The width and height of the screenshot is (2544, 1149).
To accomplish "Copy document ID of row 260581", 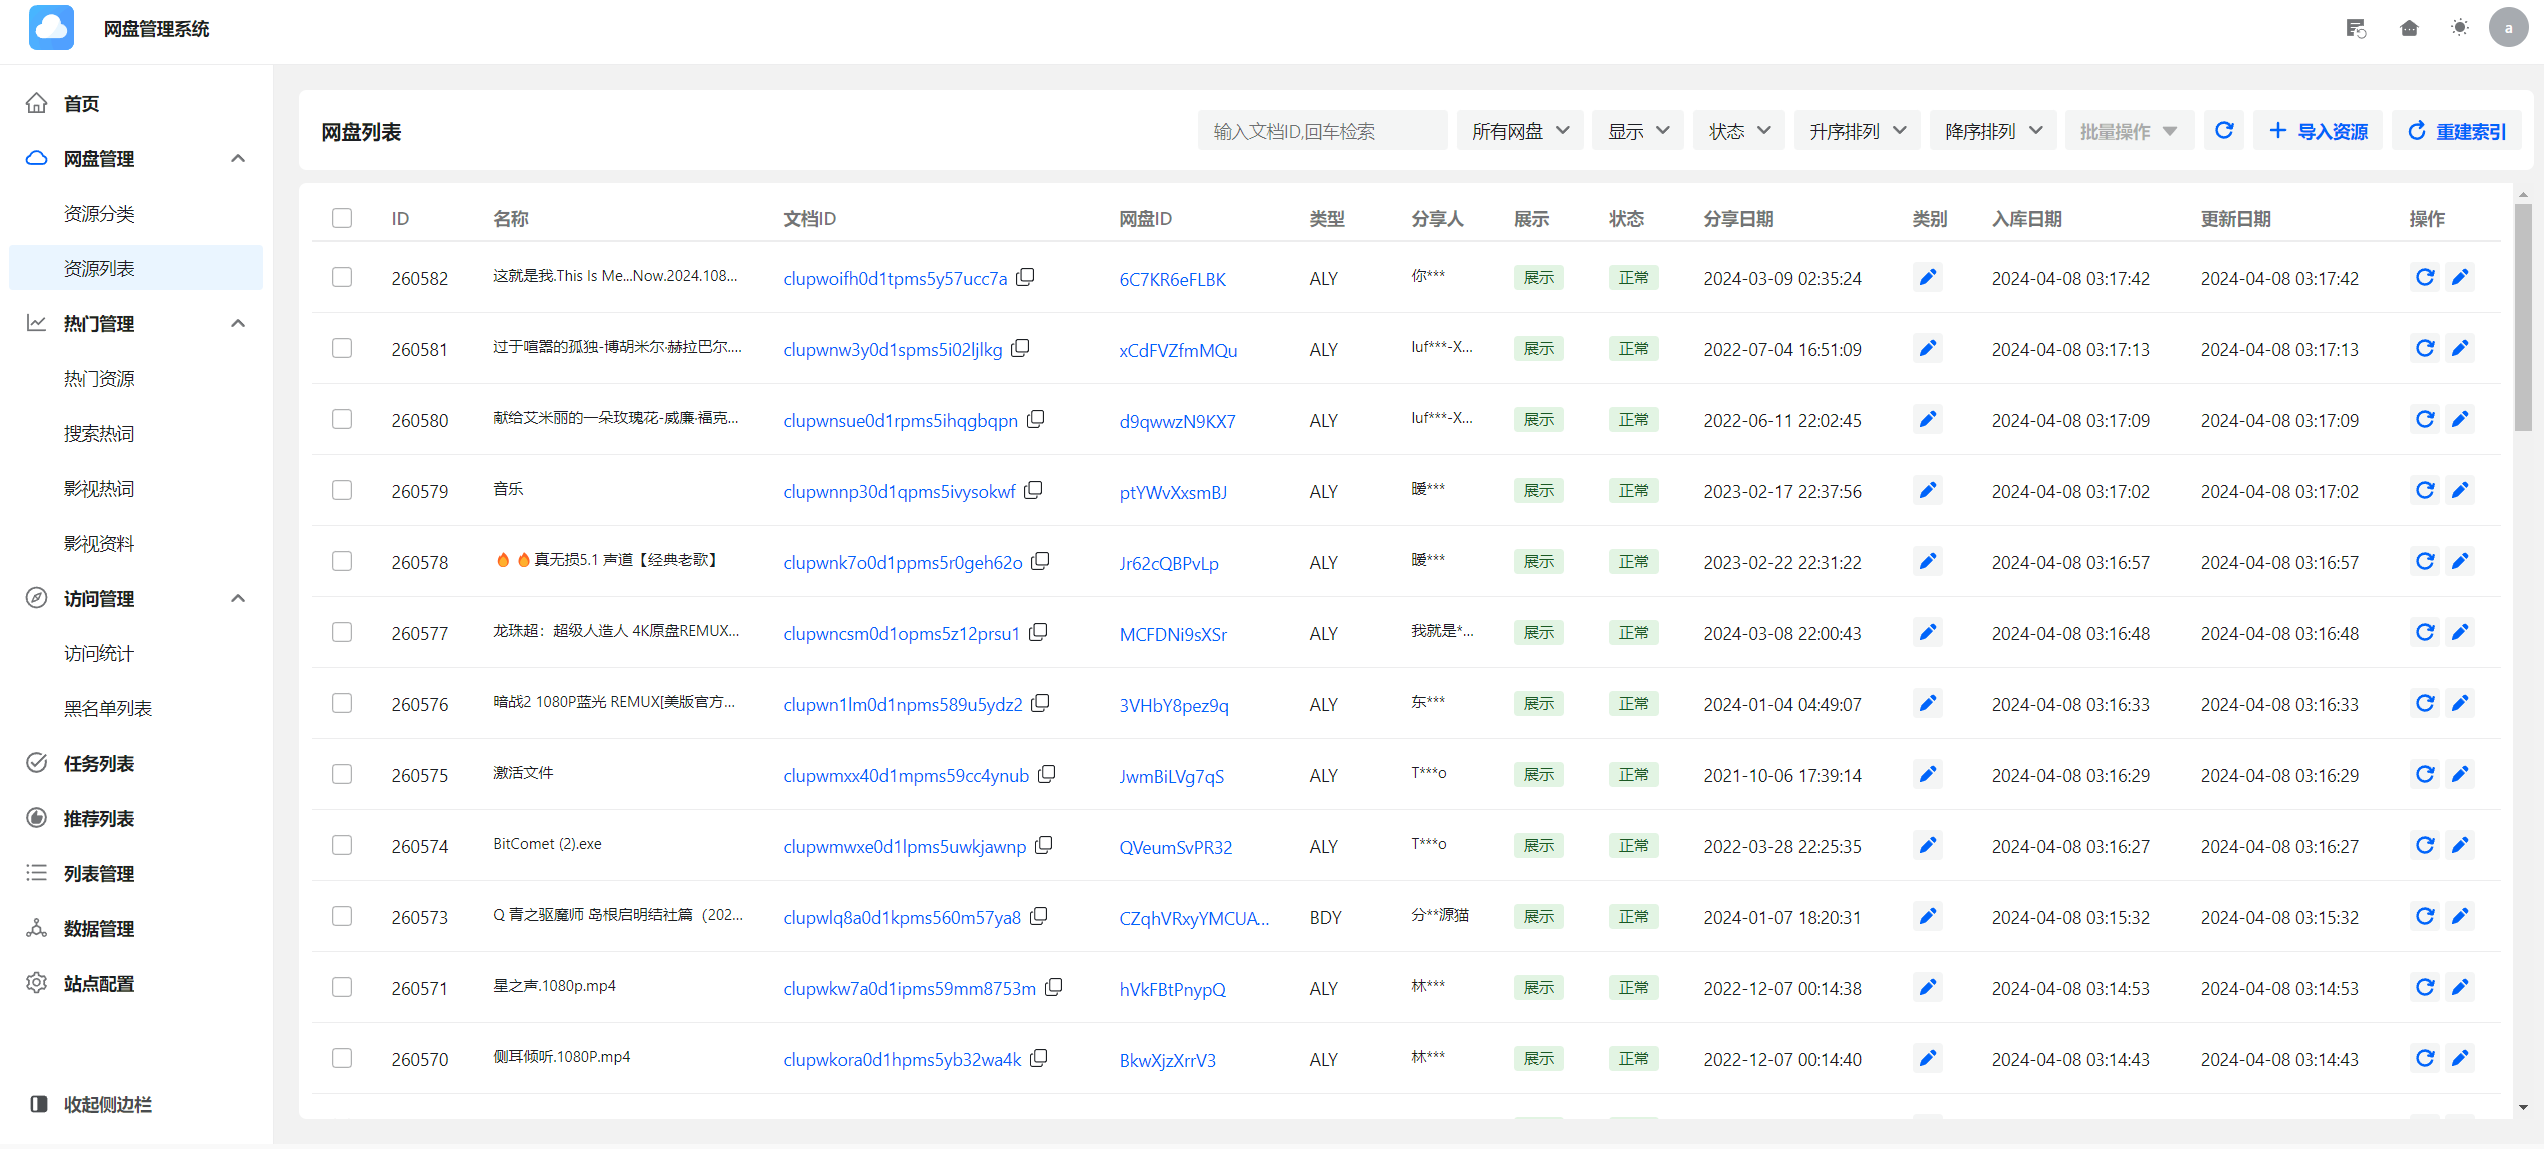I will coord(1020,348).
